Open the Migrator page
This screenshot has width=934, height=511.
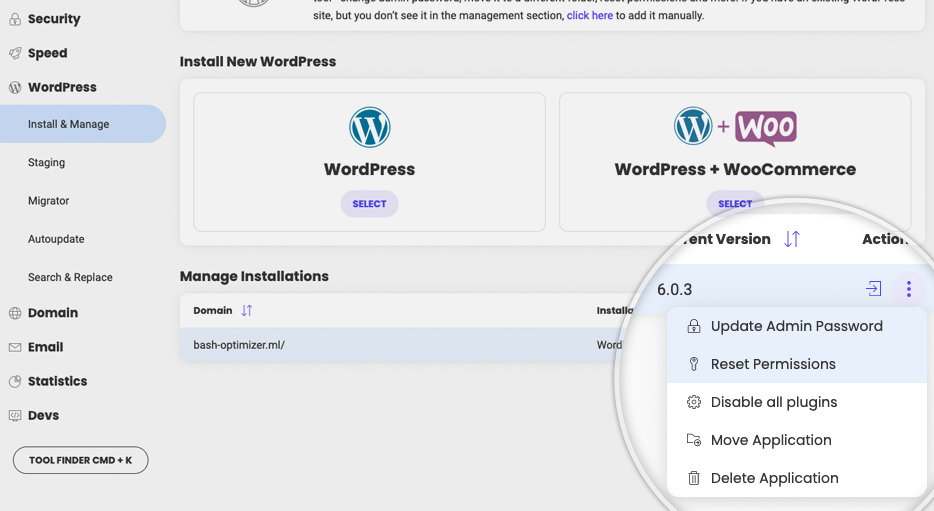tap(48, 201)
